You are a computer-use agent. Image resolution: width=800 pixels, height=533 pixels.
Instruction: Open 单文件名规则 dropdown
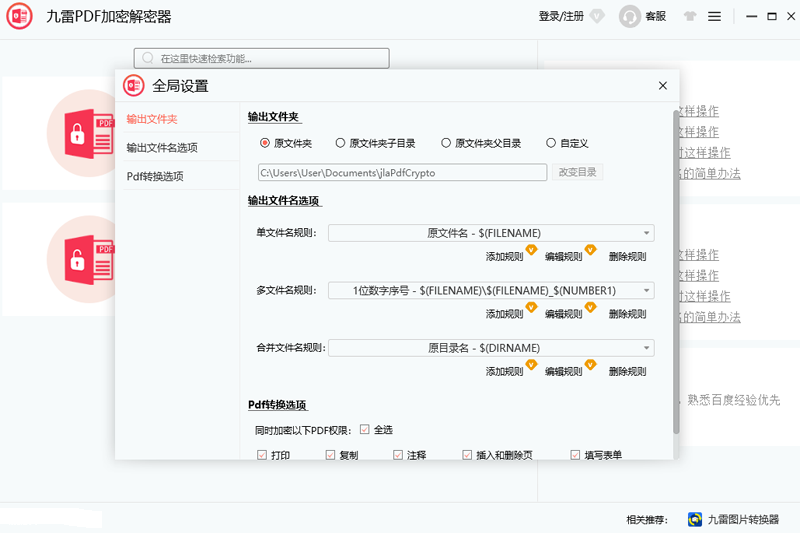click(491, 233)
